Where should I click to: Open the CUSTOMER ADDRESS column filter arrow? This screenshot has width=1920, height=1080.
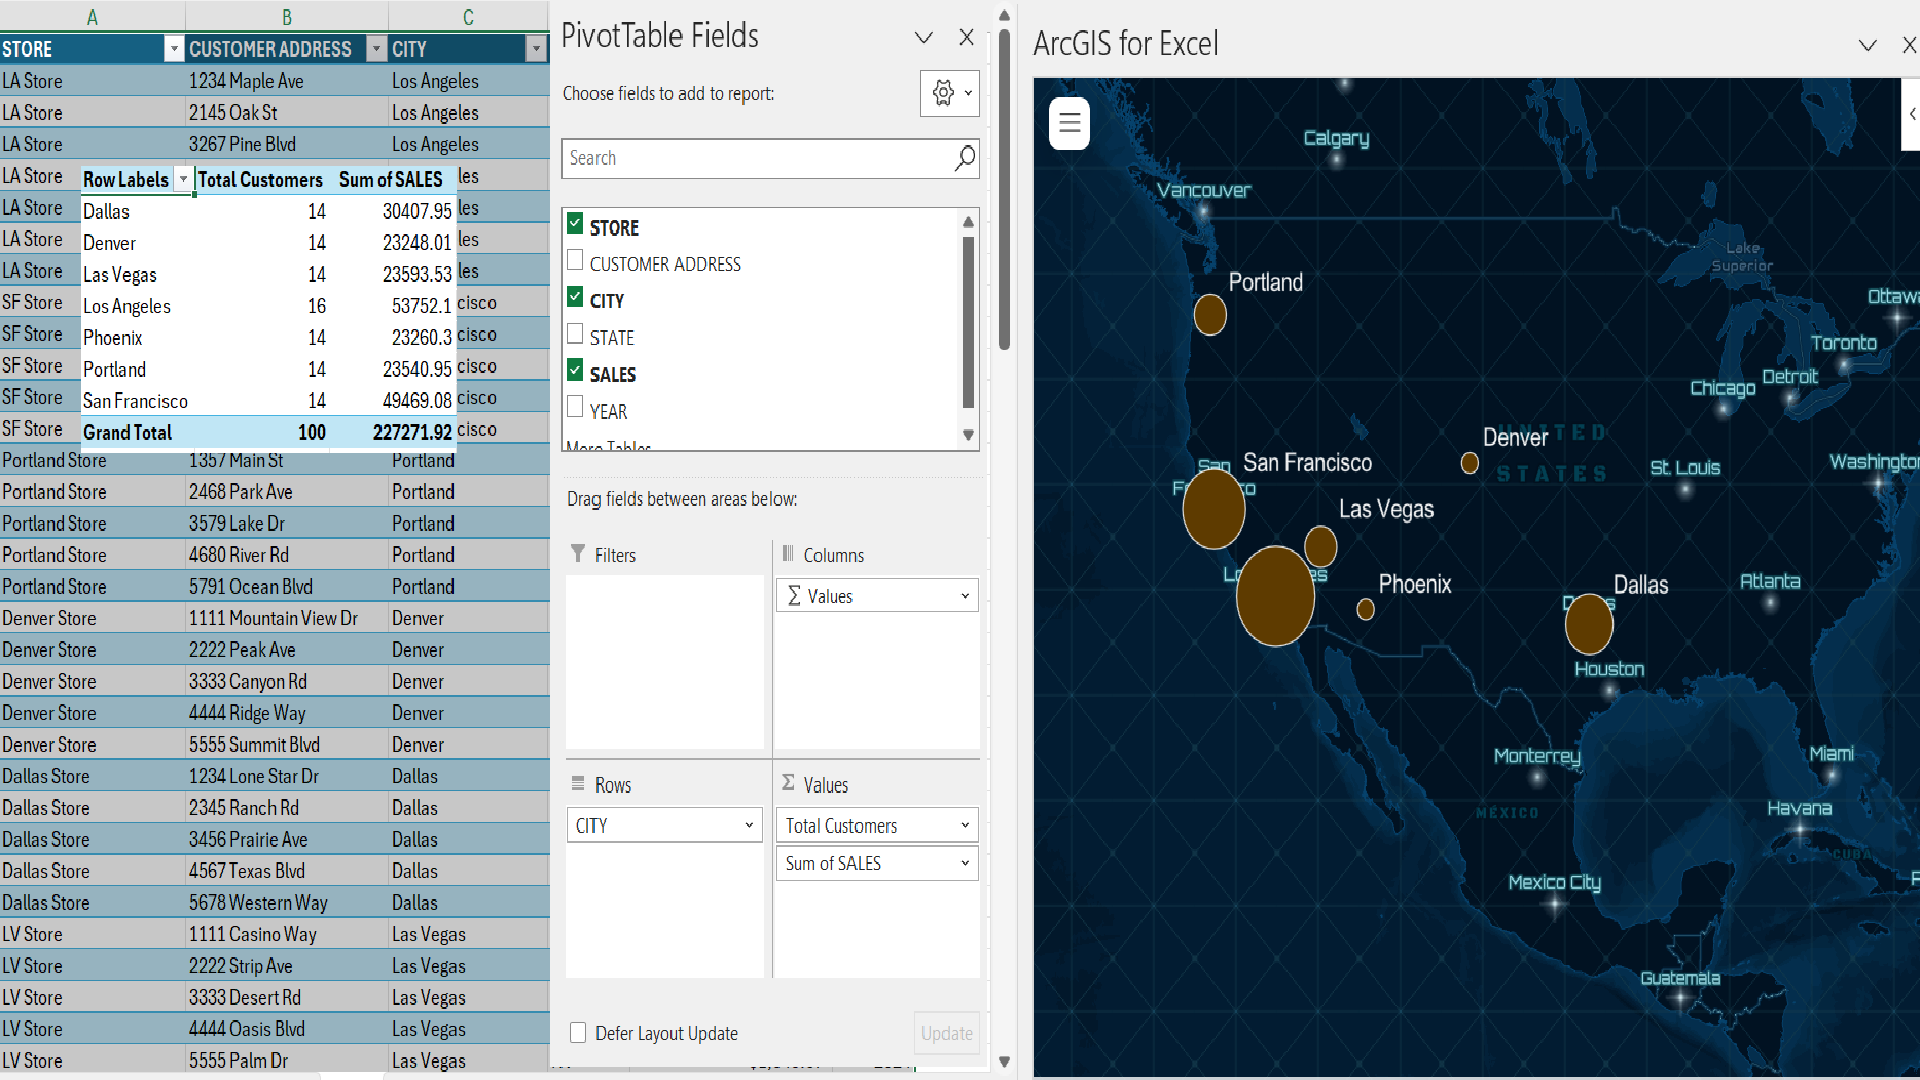377,49
